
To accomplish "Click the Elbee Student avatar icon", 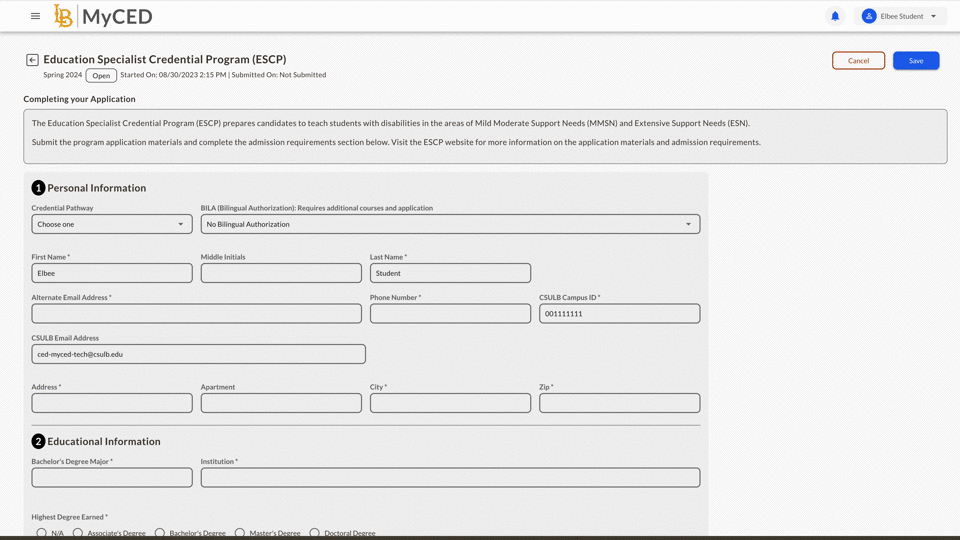I will (868, 16).
